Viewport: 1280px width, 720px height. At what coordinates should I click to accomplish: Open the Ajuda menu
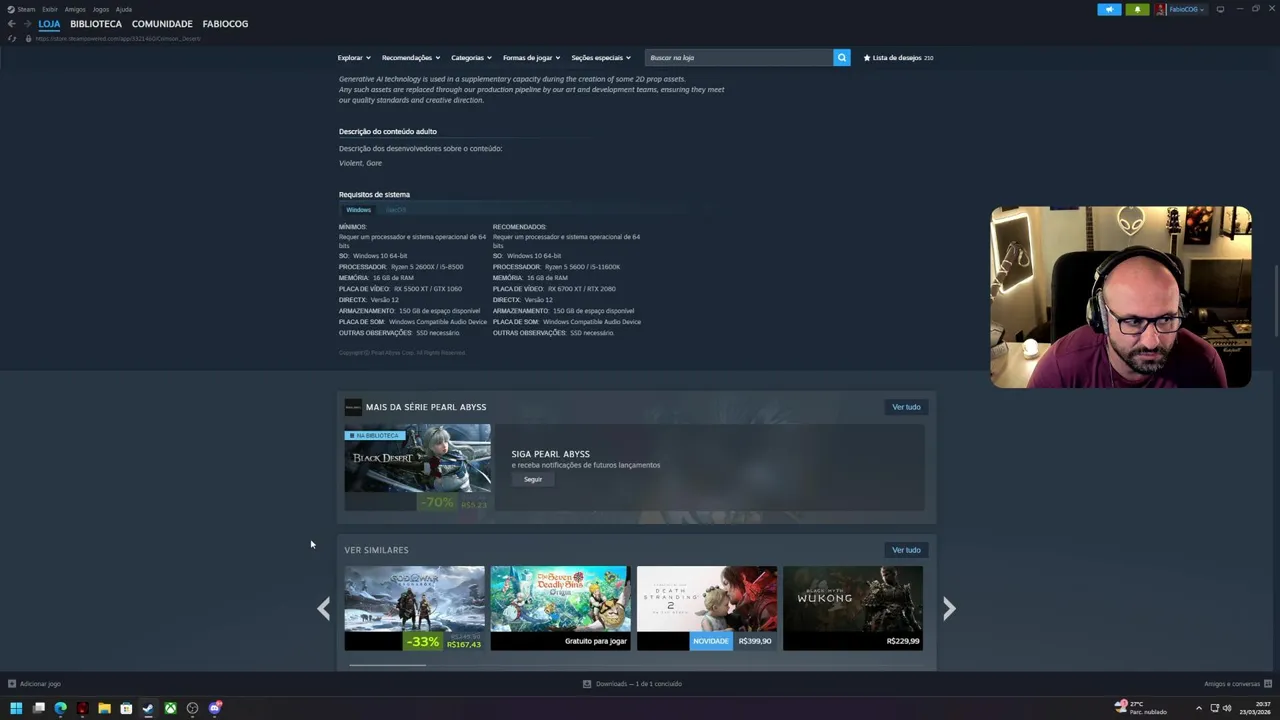pos(124,9)
